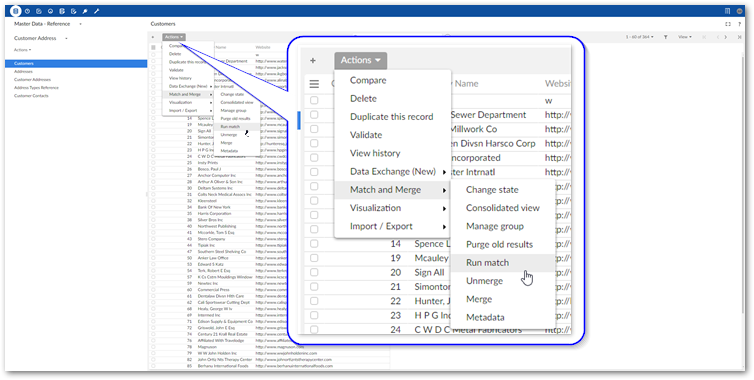The image size is (754, 380).
Task: Choose Consolidated view in the enlarged callout
Action: click(503, 208)
